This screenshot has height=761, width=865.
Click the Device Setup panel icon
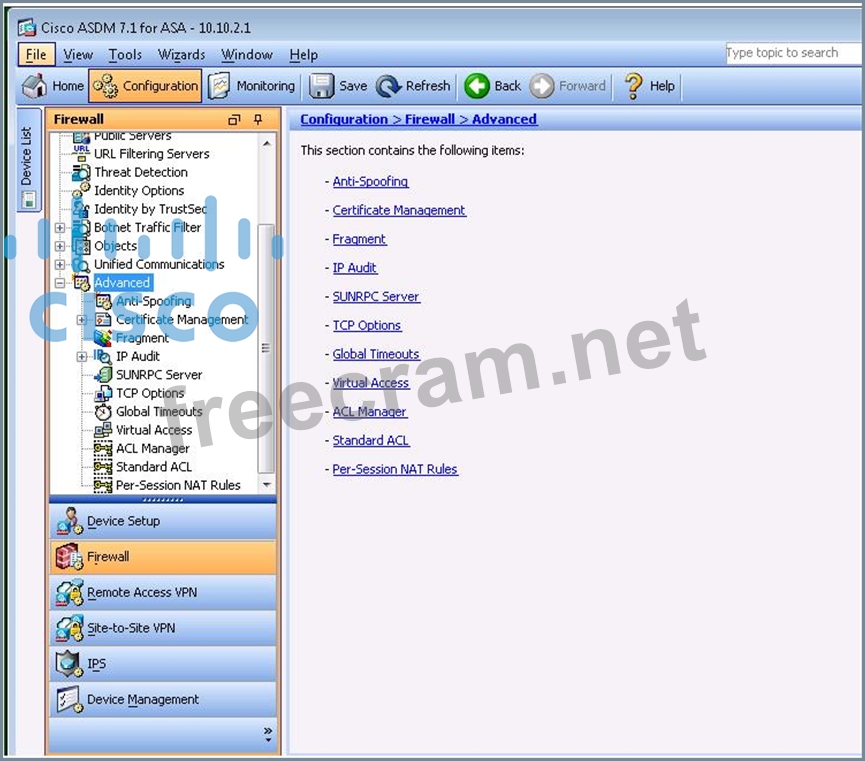(69, 521)
